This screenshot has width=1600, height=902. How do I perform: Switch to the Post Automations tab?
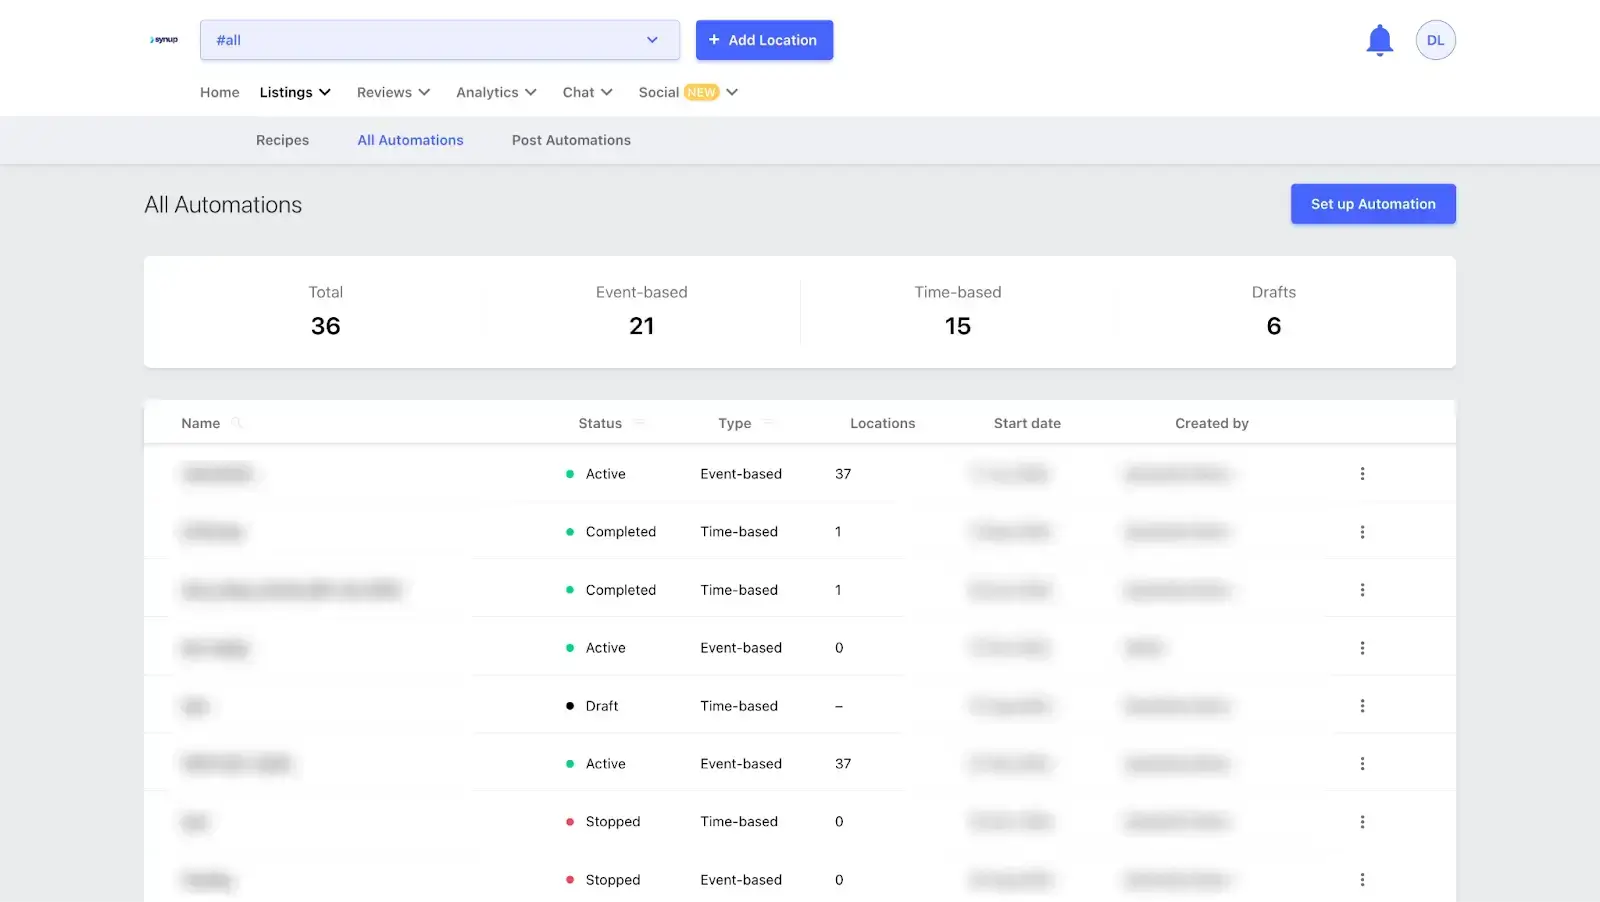571,140
